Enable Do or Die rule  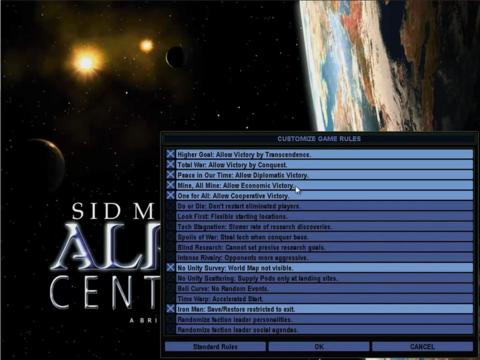pos(319,206)
